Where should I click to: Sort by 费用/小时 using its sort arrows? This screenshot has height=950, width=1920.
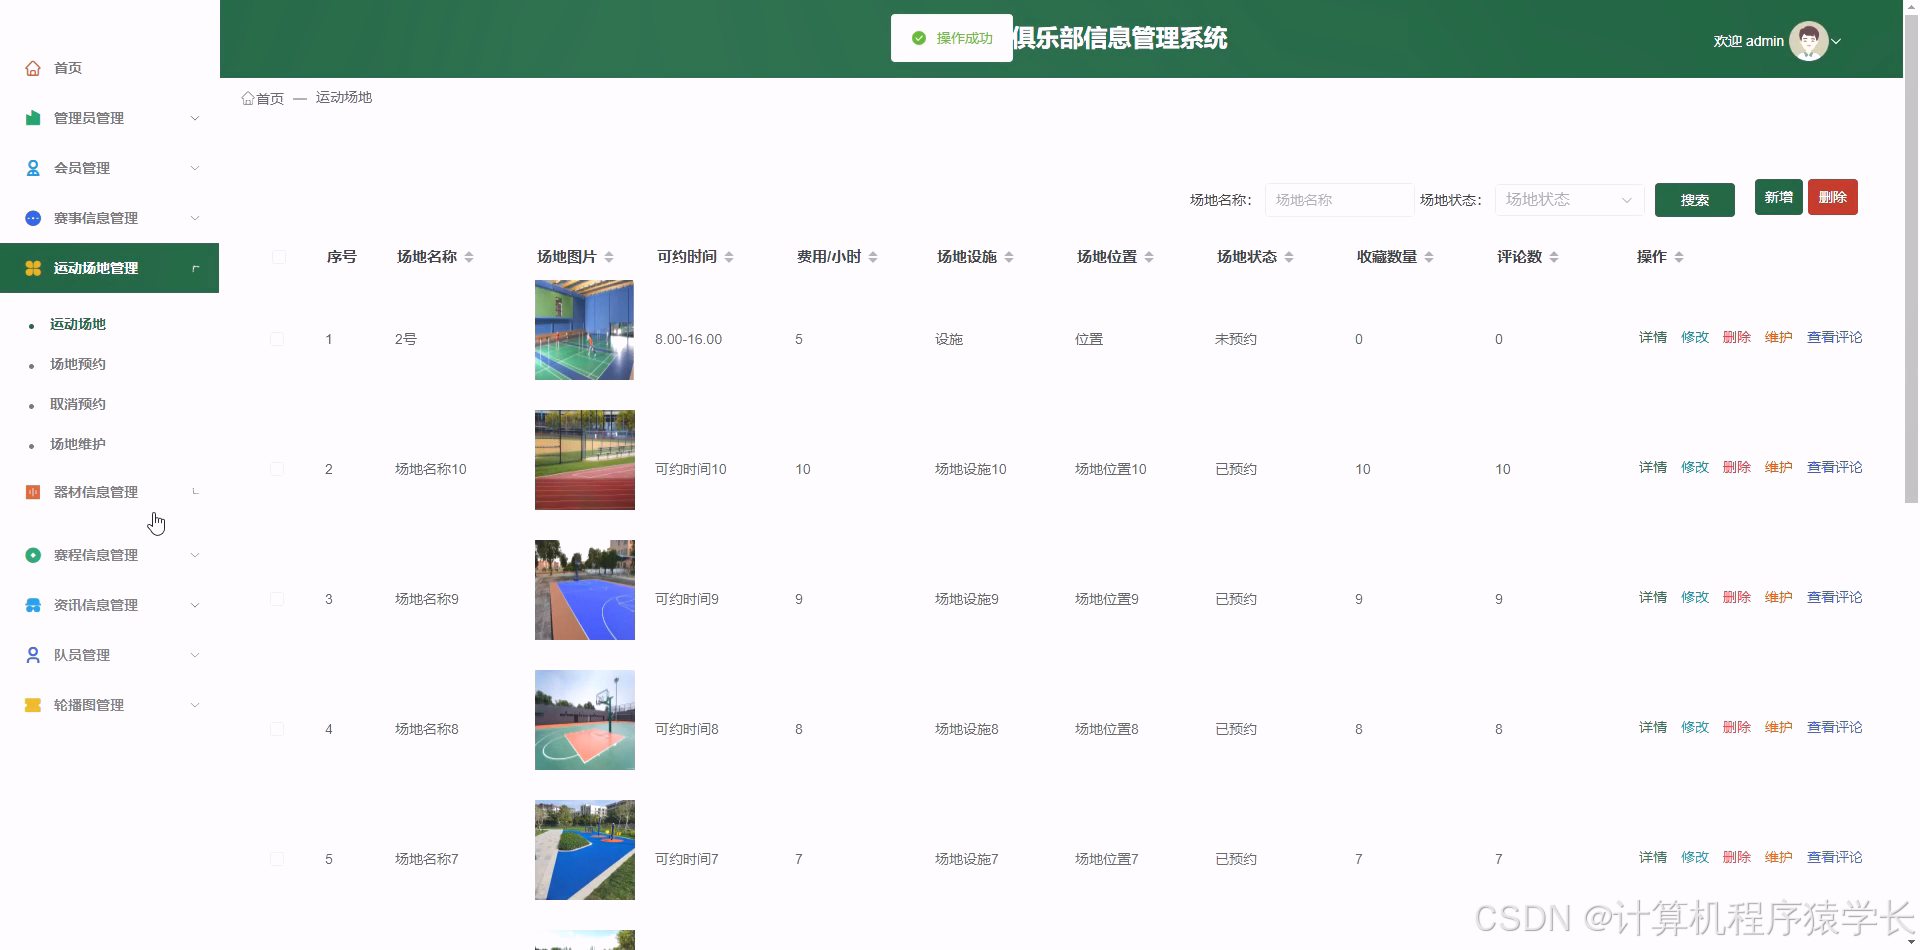(873, 256)
